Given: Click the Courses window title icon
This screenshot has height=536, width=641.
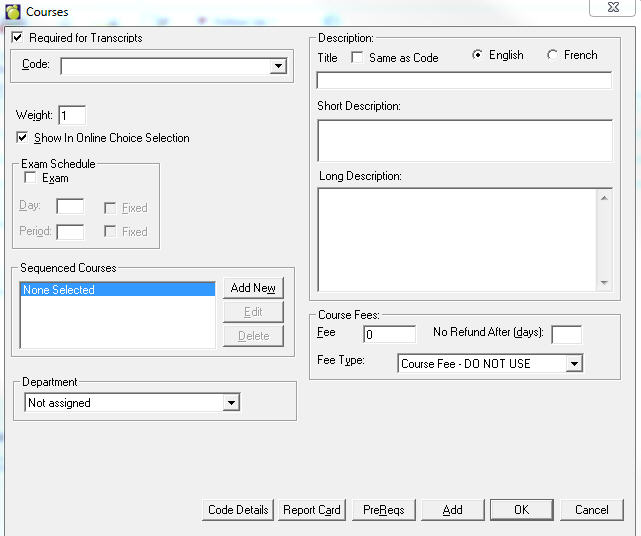Looking at the screenshot, I should 13,11.
